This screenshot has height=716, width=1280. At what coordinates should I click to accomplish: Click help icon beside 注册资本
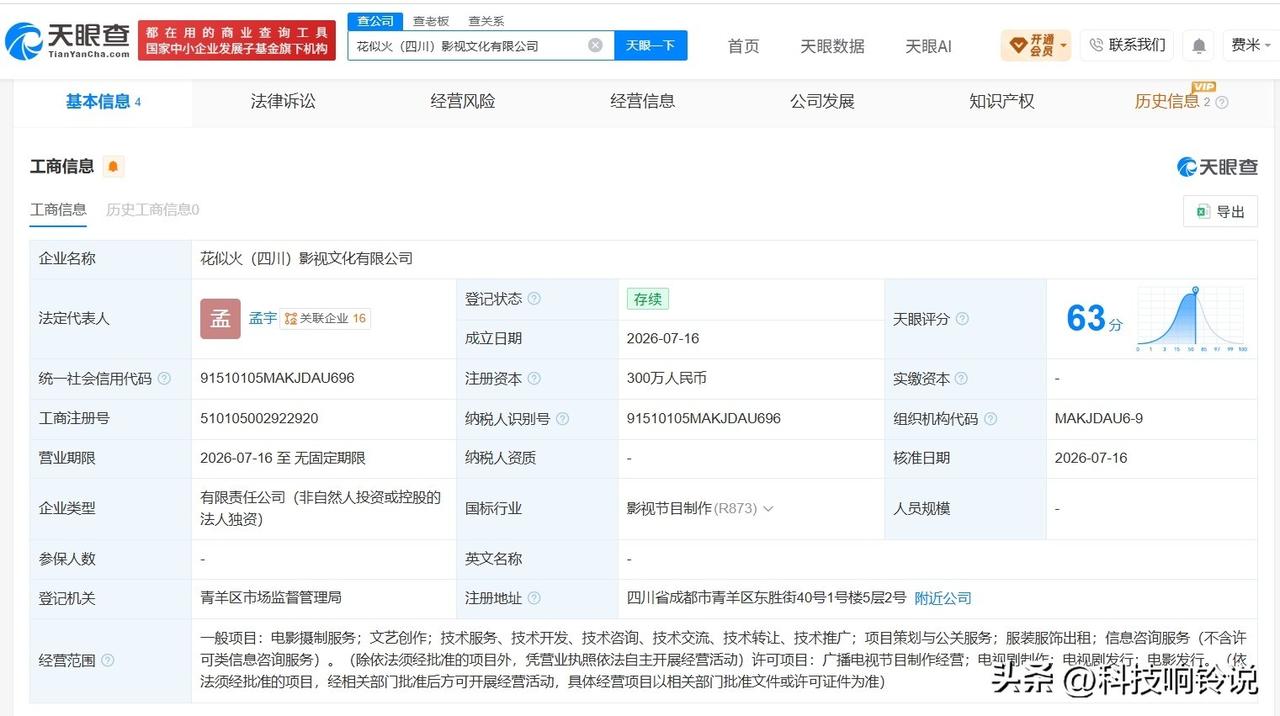coord(534,379)
